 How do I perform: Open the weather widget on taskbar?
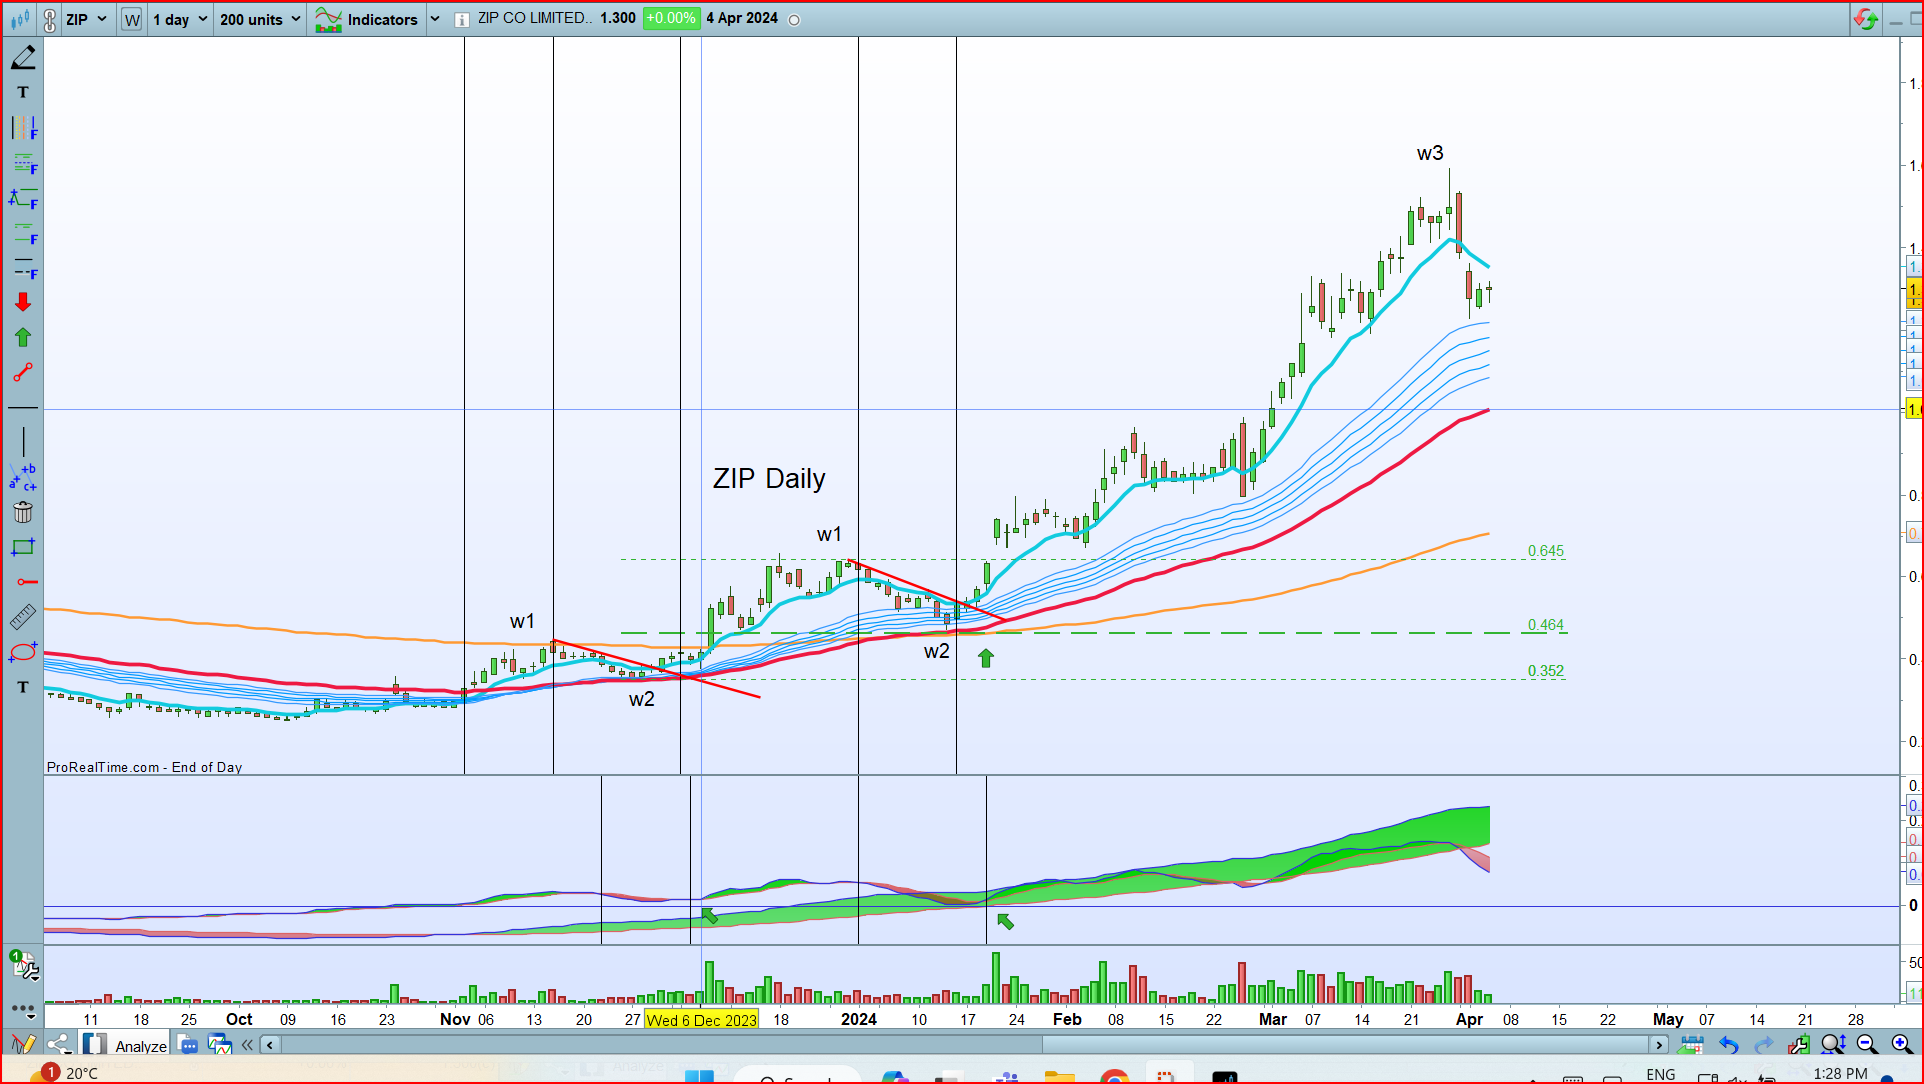point(65,1073)
